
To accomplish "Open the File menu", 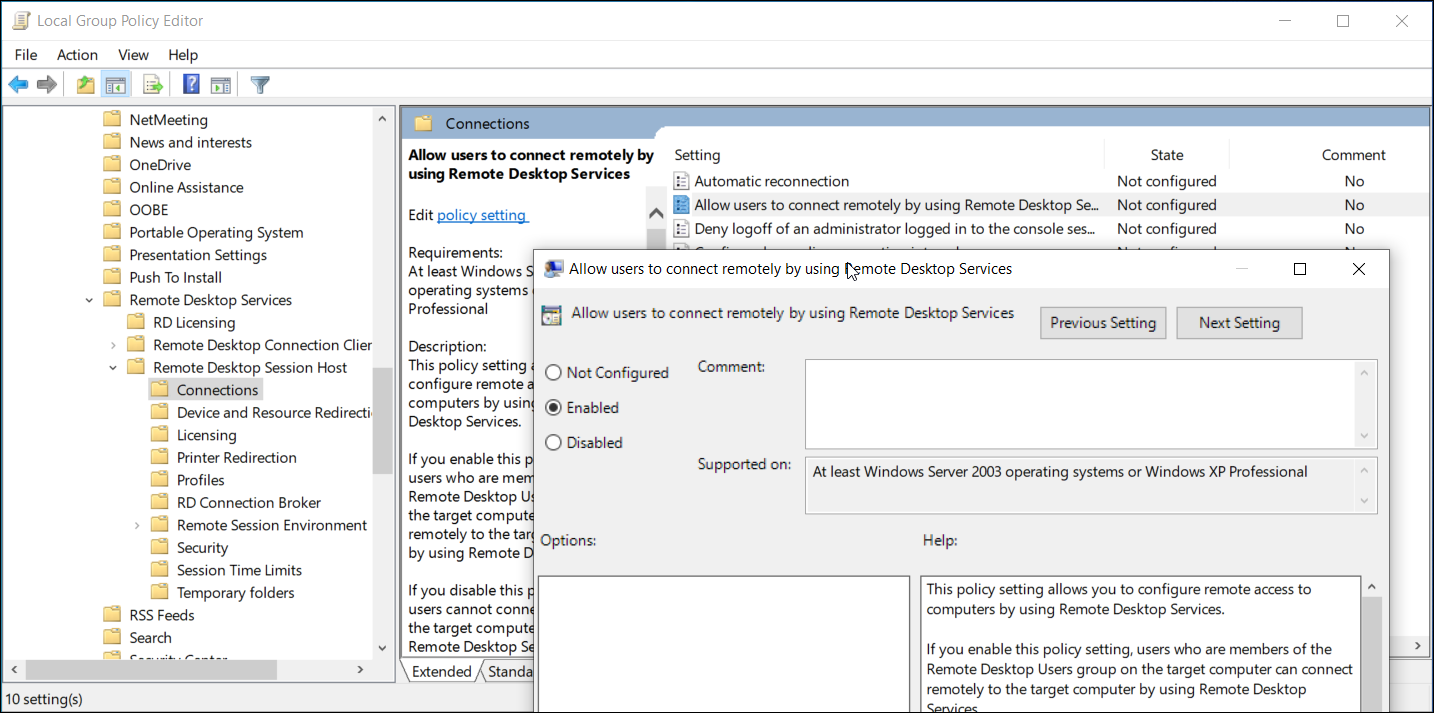I will coord(26,55).
